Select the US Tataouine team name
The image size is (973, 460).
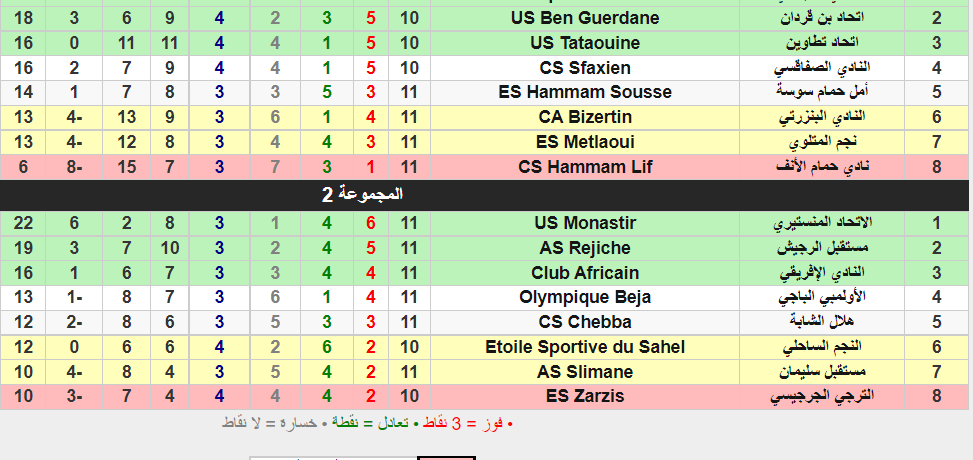[x=585, y=43]
